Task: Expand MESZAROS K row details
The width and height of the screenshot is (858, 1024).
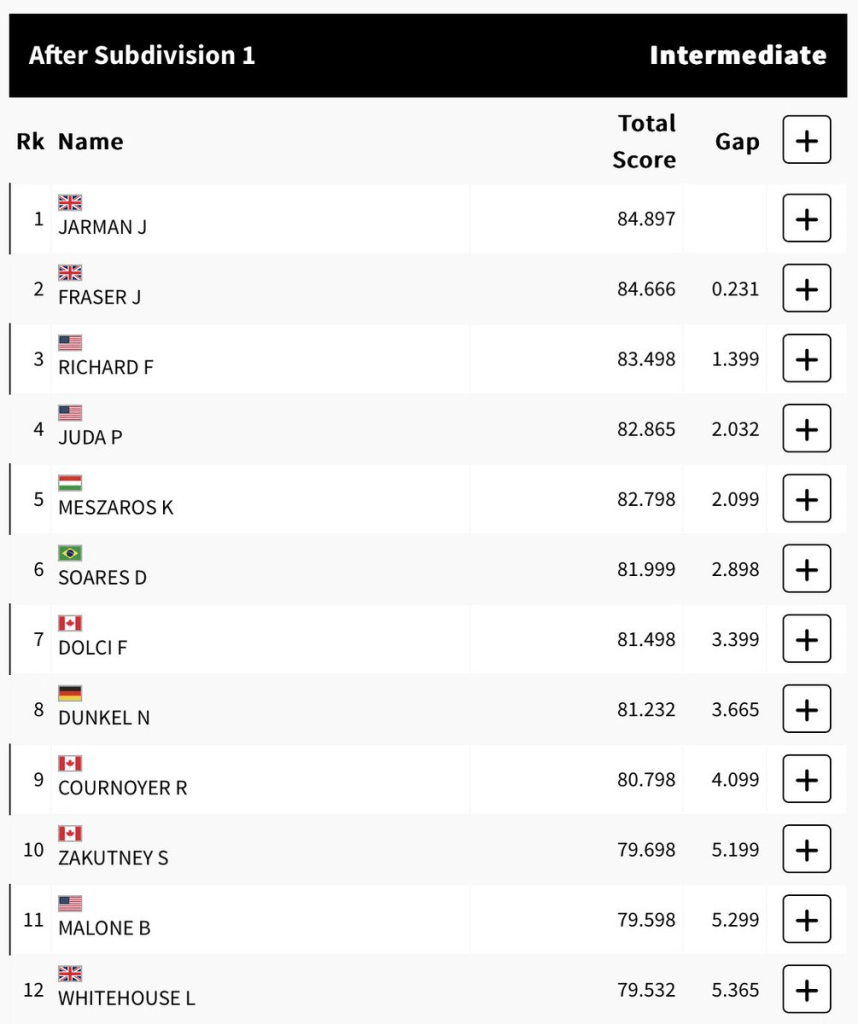Action: click(x=806, y=499)
